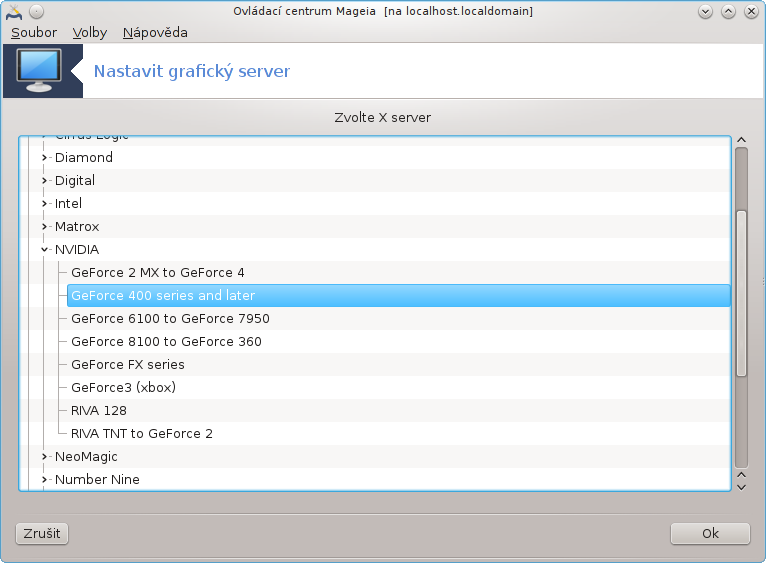Click the Ok button

pyautogui.click(x=710, y=533)
